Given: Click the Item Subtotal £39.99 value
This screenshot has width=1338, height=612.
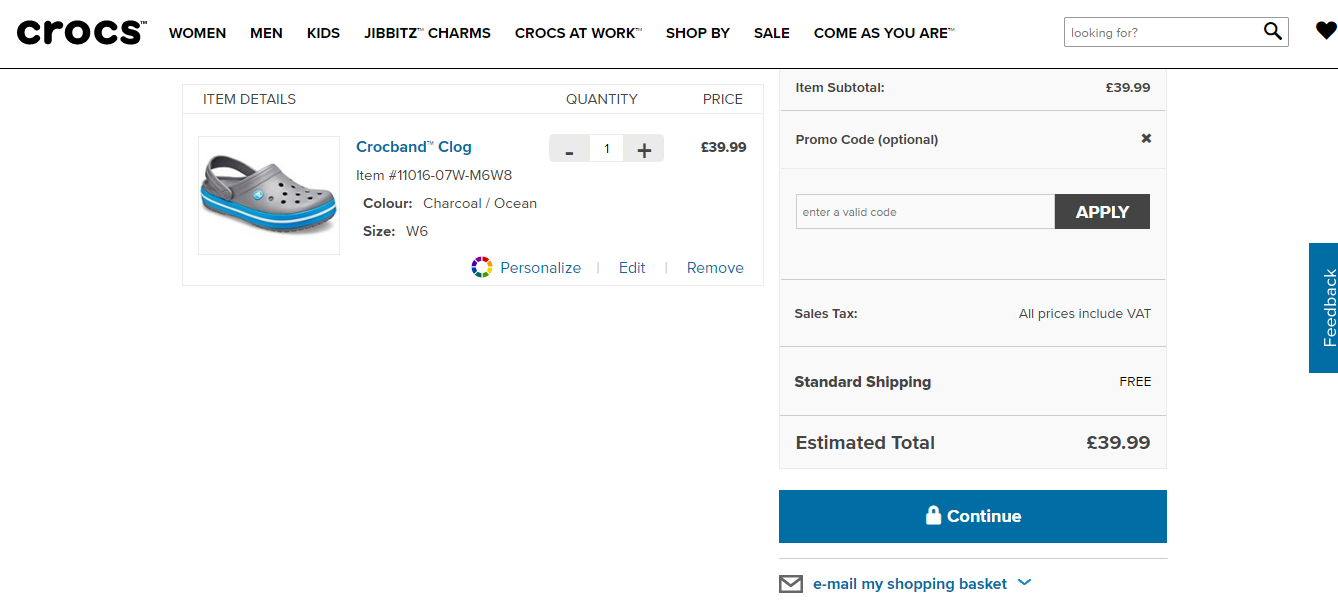Looking at the screenshot, I should (x=1128, y=87).
